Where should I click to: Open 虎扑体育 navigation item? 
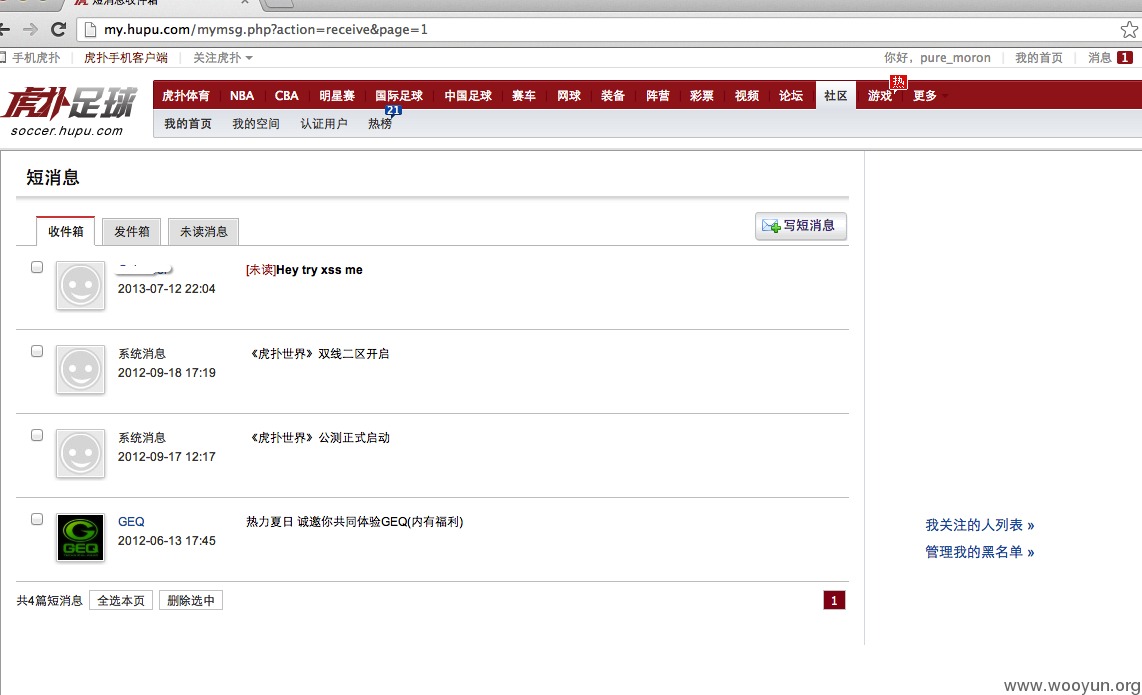click(186, 95)
